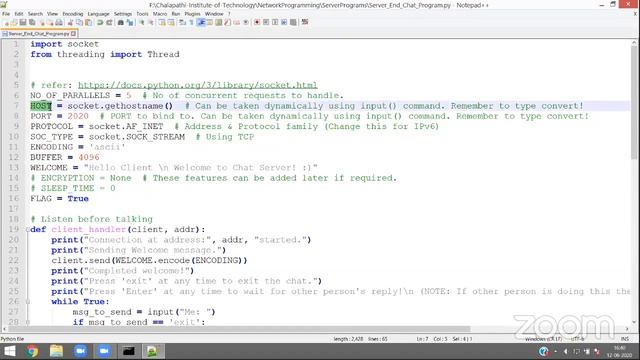Collapse the while True fold marker

point(27,302)
